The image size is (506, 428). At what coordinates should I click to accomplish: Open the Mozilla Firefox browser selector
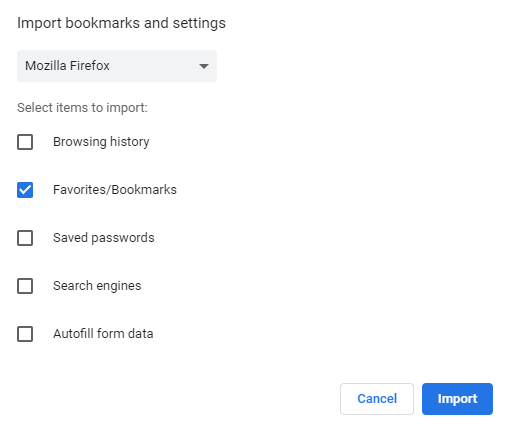pyautogui.click(x=117, y=66)
